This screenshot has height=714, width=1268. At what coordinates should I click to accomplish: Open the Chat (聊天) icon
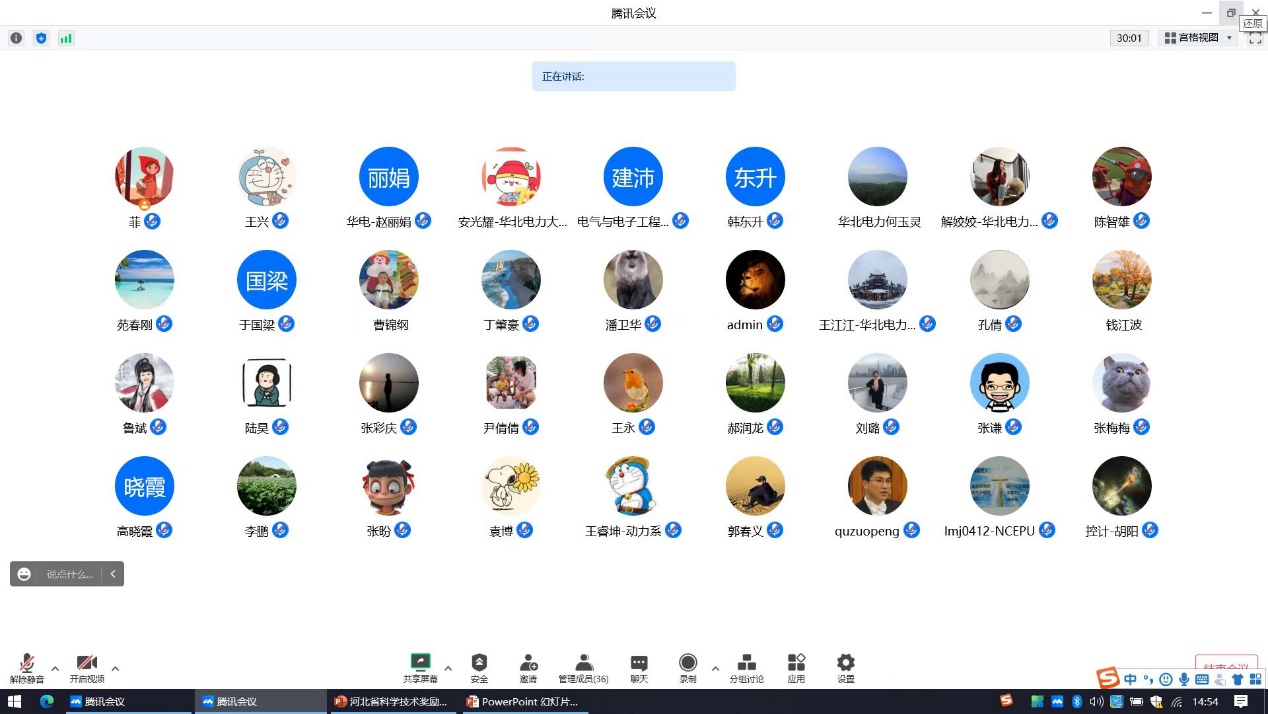click(x=639, y=666)
